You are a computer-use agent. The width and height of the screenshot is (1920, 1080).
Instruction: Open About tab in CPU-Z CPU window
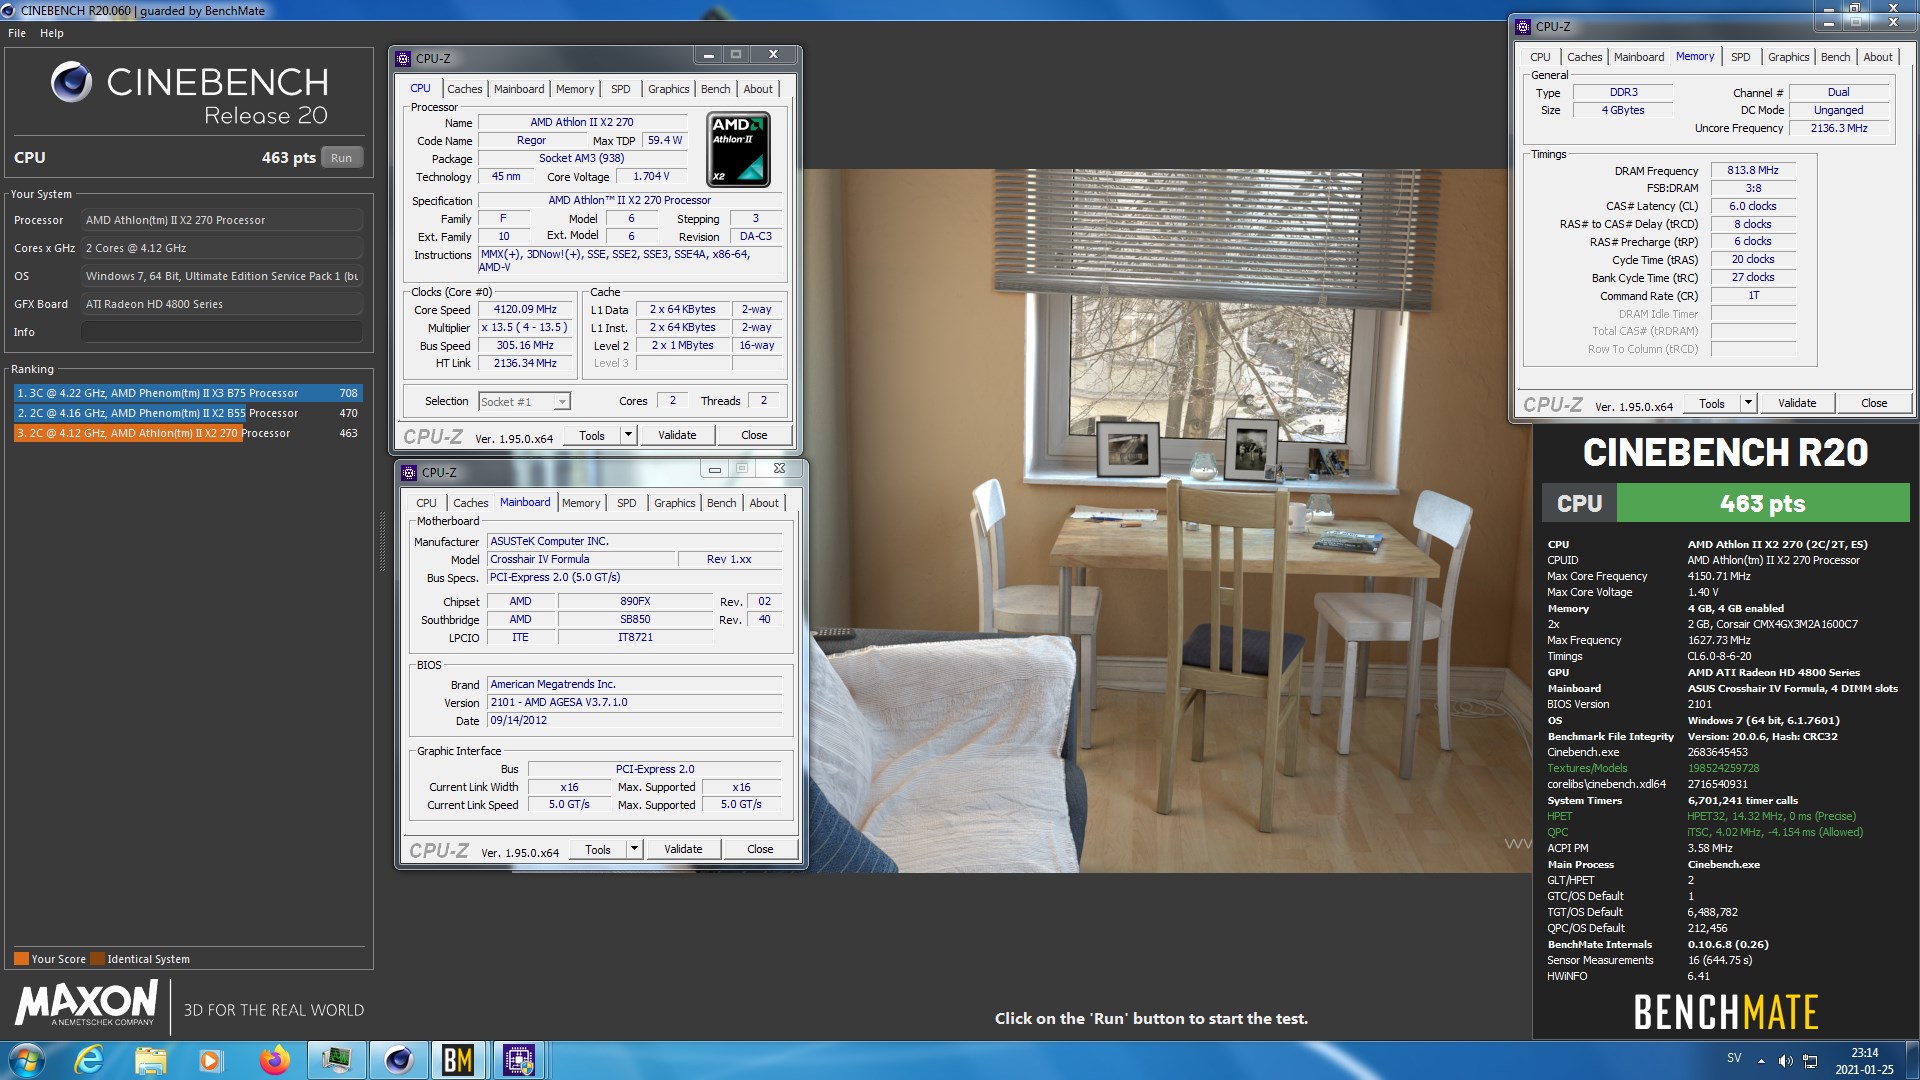click(x=758, y=89)
